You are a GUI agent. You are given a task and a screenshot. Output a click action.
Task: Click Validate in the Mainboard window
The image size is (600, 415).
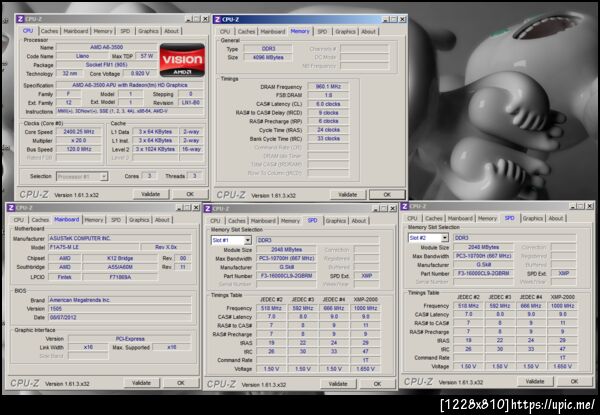[x=141, y=383]
